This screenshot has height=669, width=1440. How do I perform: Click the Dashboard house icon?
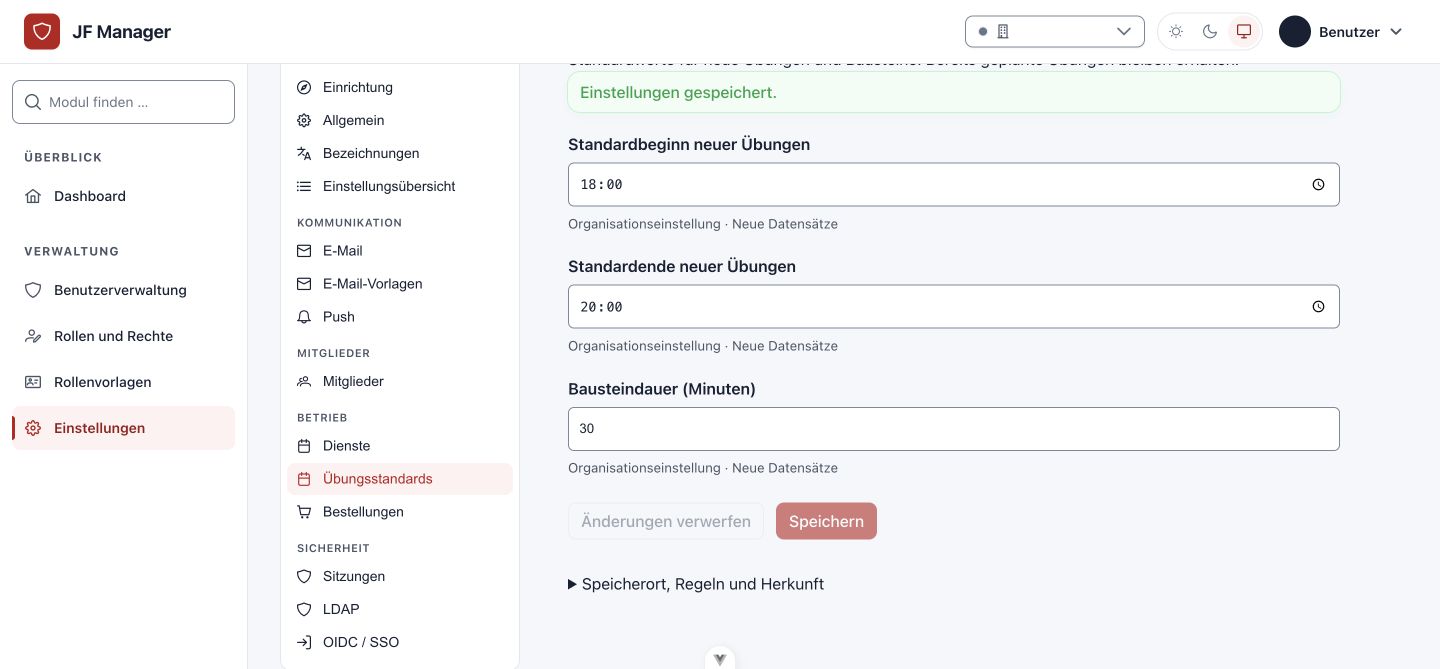(x=33, y=196)
